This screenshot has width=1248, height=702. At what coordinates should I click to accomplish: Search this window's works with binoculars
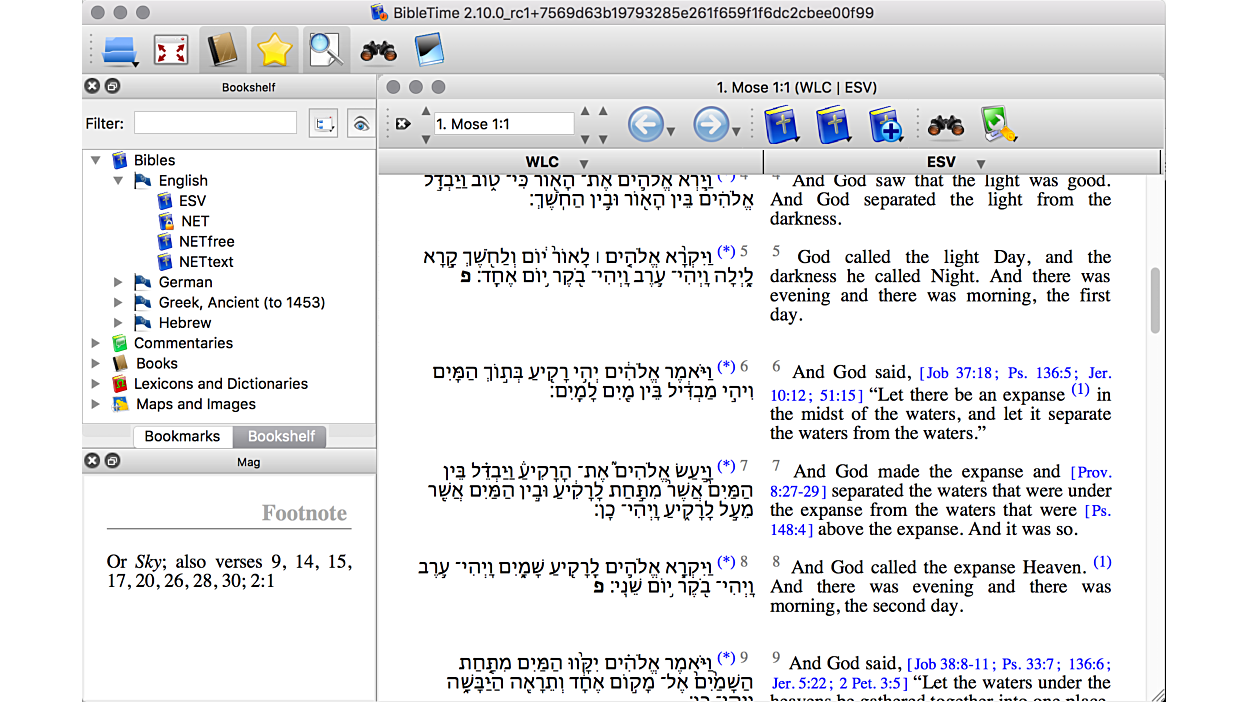tap(945, 126)
